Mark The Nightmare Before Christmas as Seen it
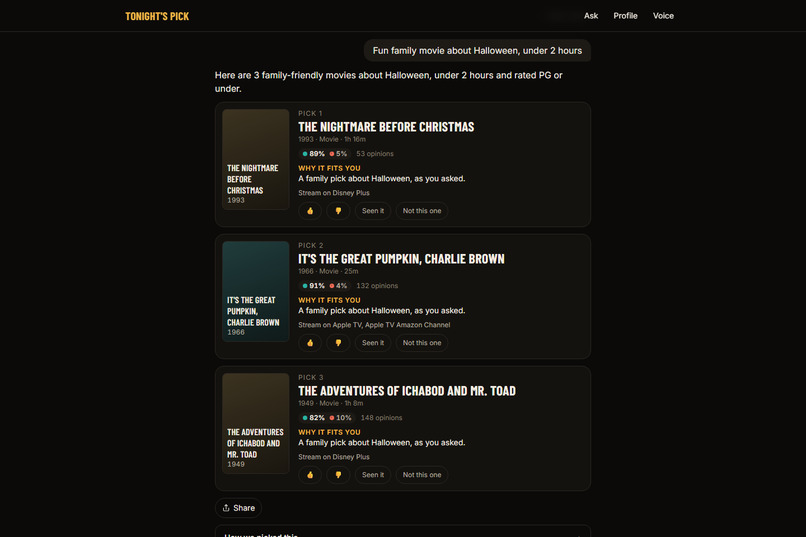 373,211
